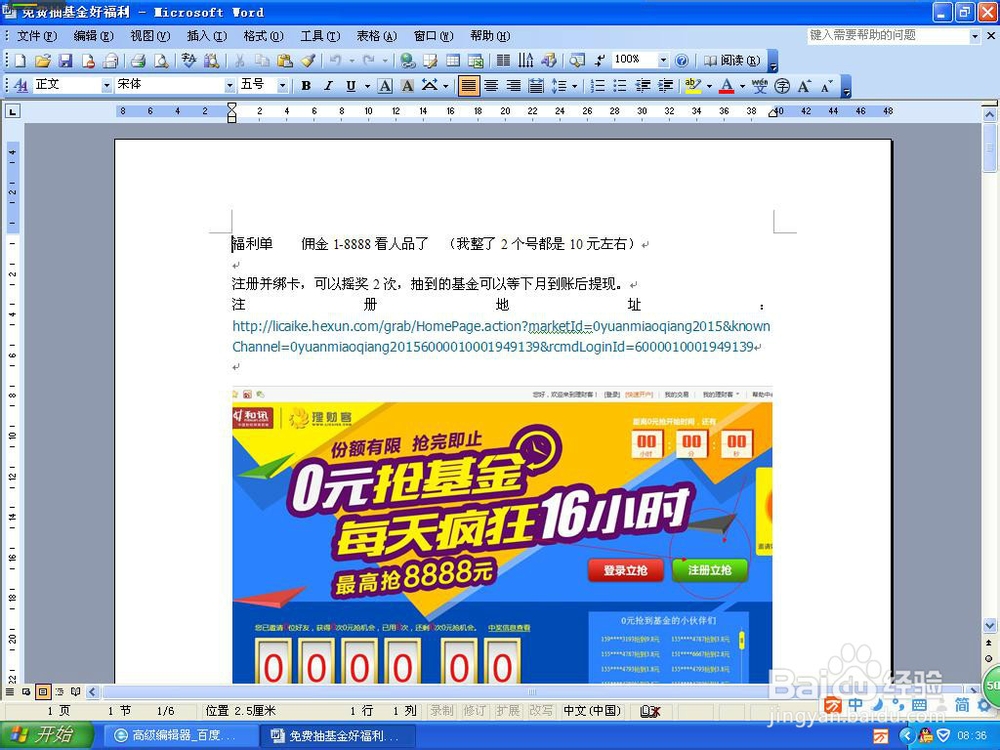Insert an Excel worksheet
This screenshot has height=750, width=1000.
(476, 61)
